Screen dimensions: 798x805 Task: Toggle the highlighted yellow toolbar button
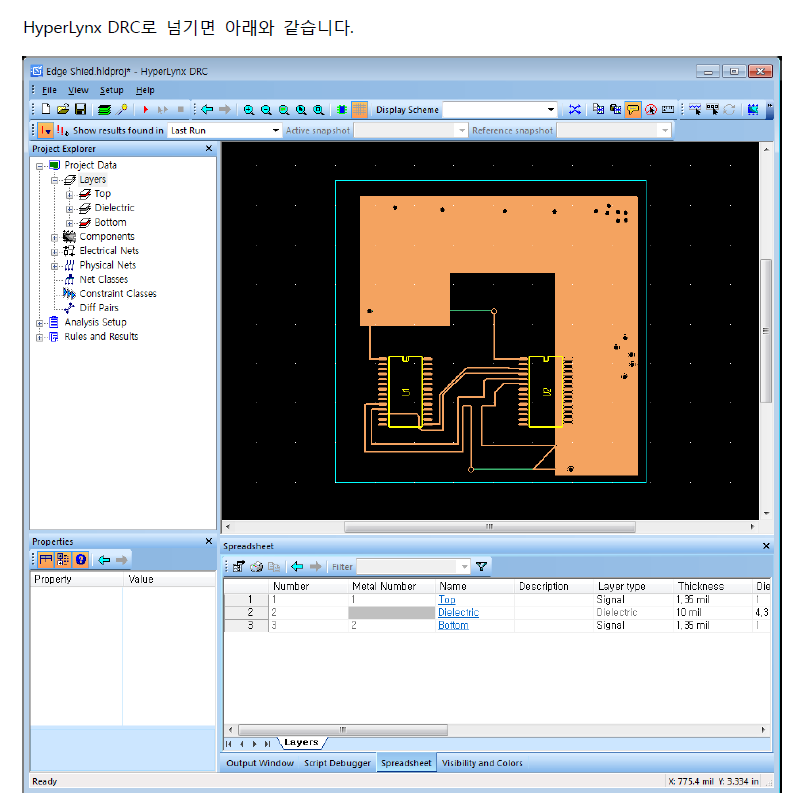point(633,110)
